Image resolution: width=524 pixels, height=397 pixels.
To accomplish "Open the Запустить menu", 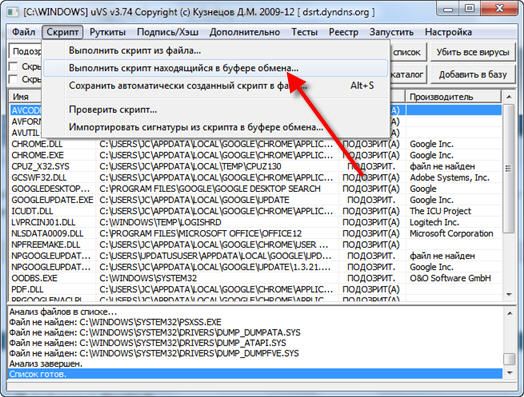I will click(391, 32).
